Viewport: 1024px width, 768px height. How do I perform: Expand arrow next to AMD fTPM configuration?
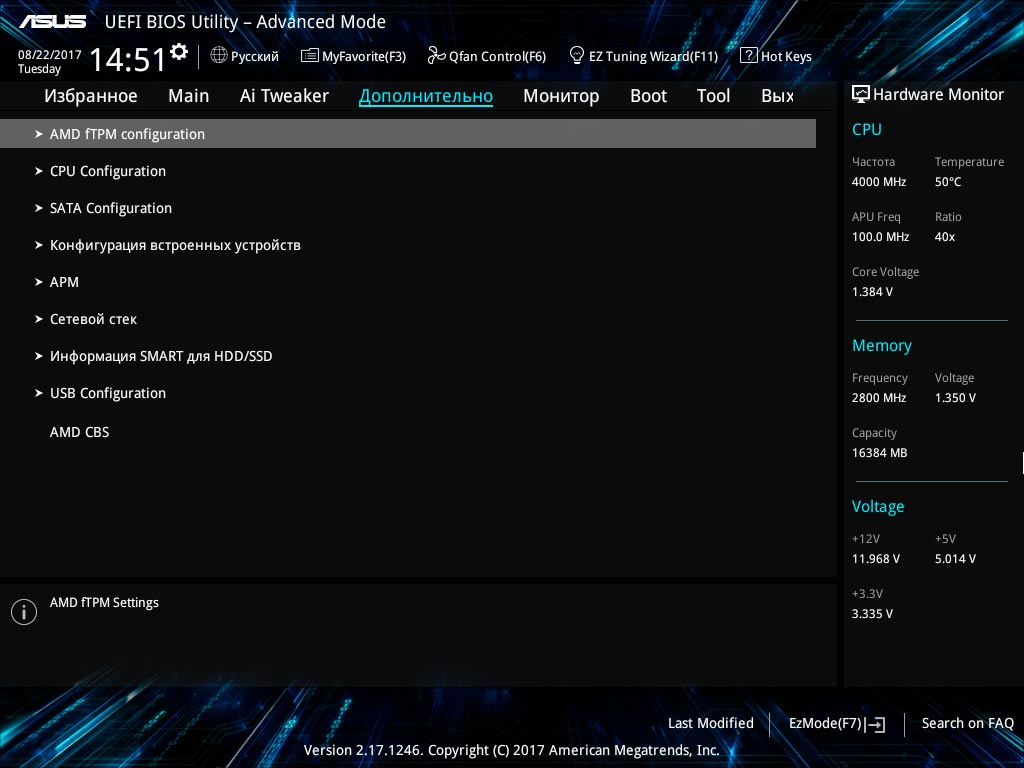39,134
